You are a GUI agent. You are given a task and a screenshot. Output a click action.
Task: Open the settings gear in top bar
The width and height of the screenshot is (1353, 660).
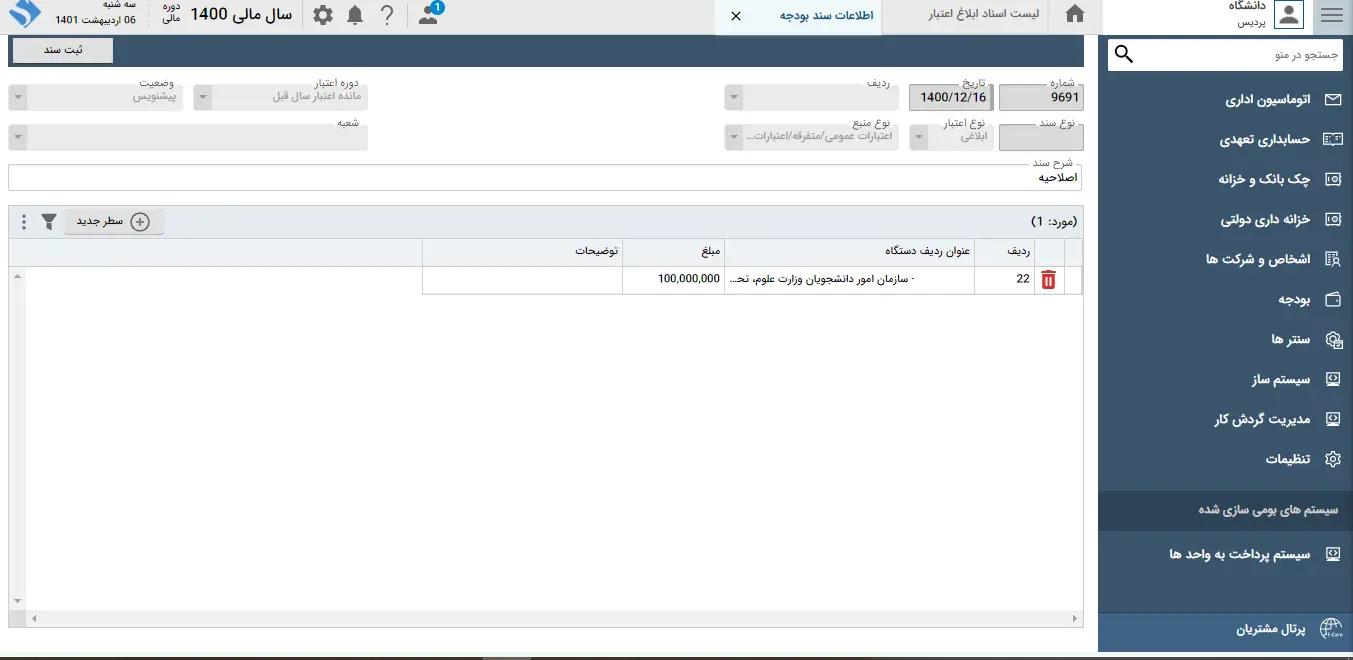point(322,15)
